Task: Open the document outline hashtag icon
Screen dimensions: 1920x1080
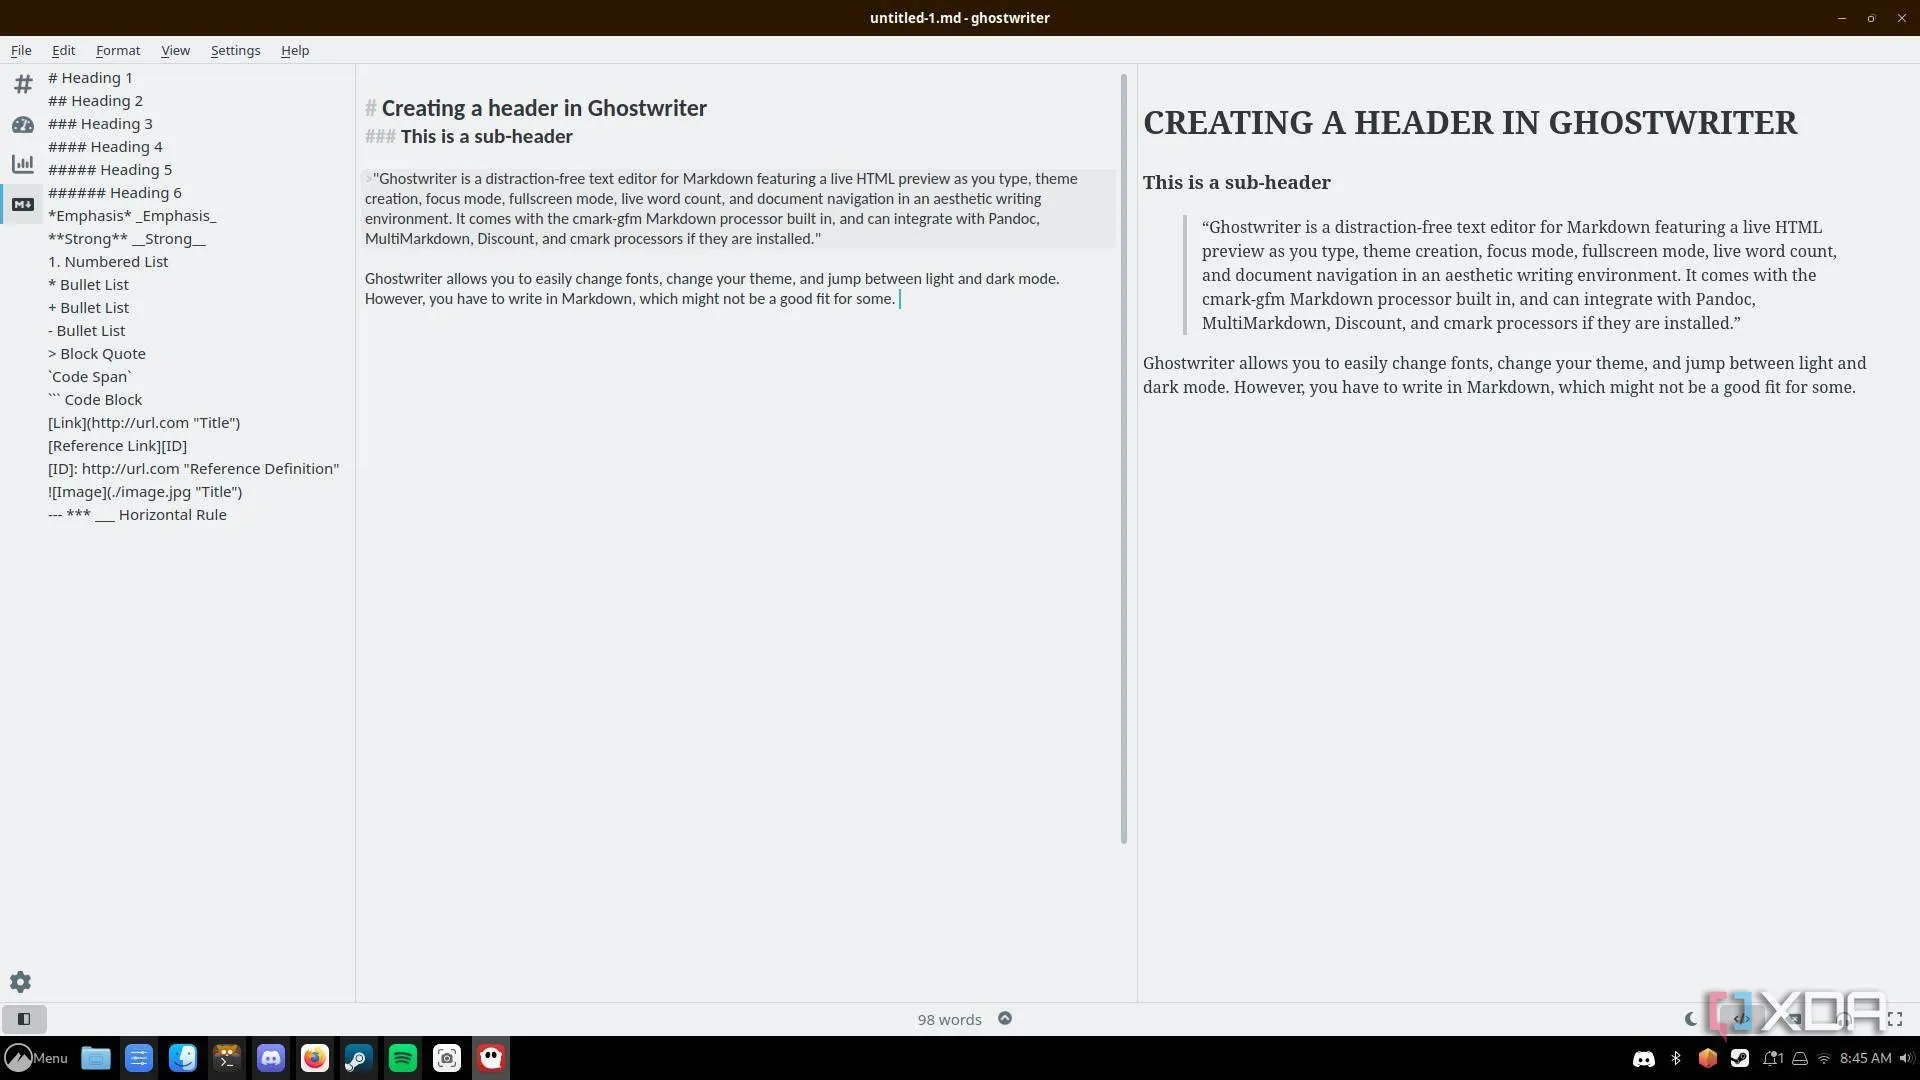Action: pyautogui.click(x=22, y=84)
